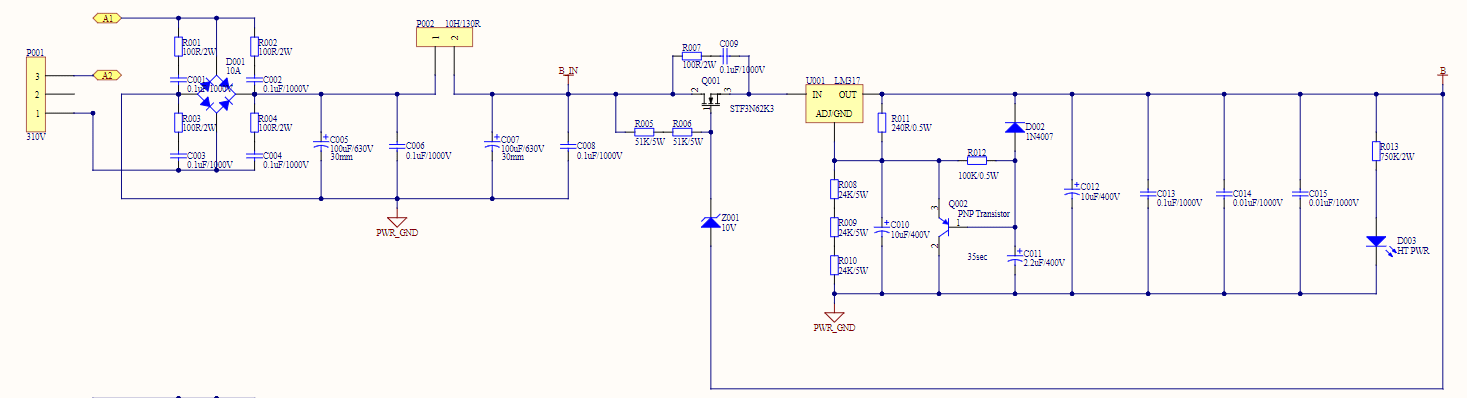Click the ADJ/GND pin label
The height and width of the screenshot is (398, 1467).
[834, 114]
